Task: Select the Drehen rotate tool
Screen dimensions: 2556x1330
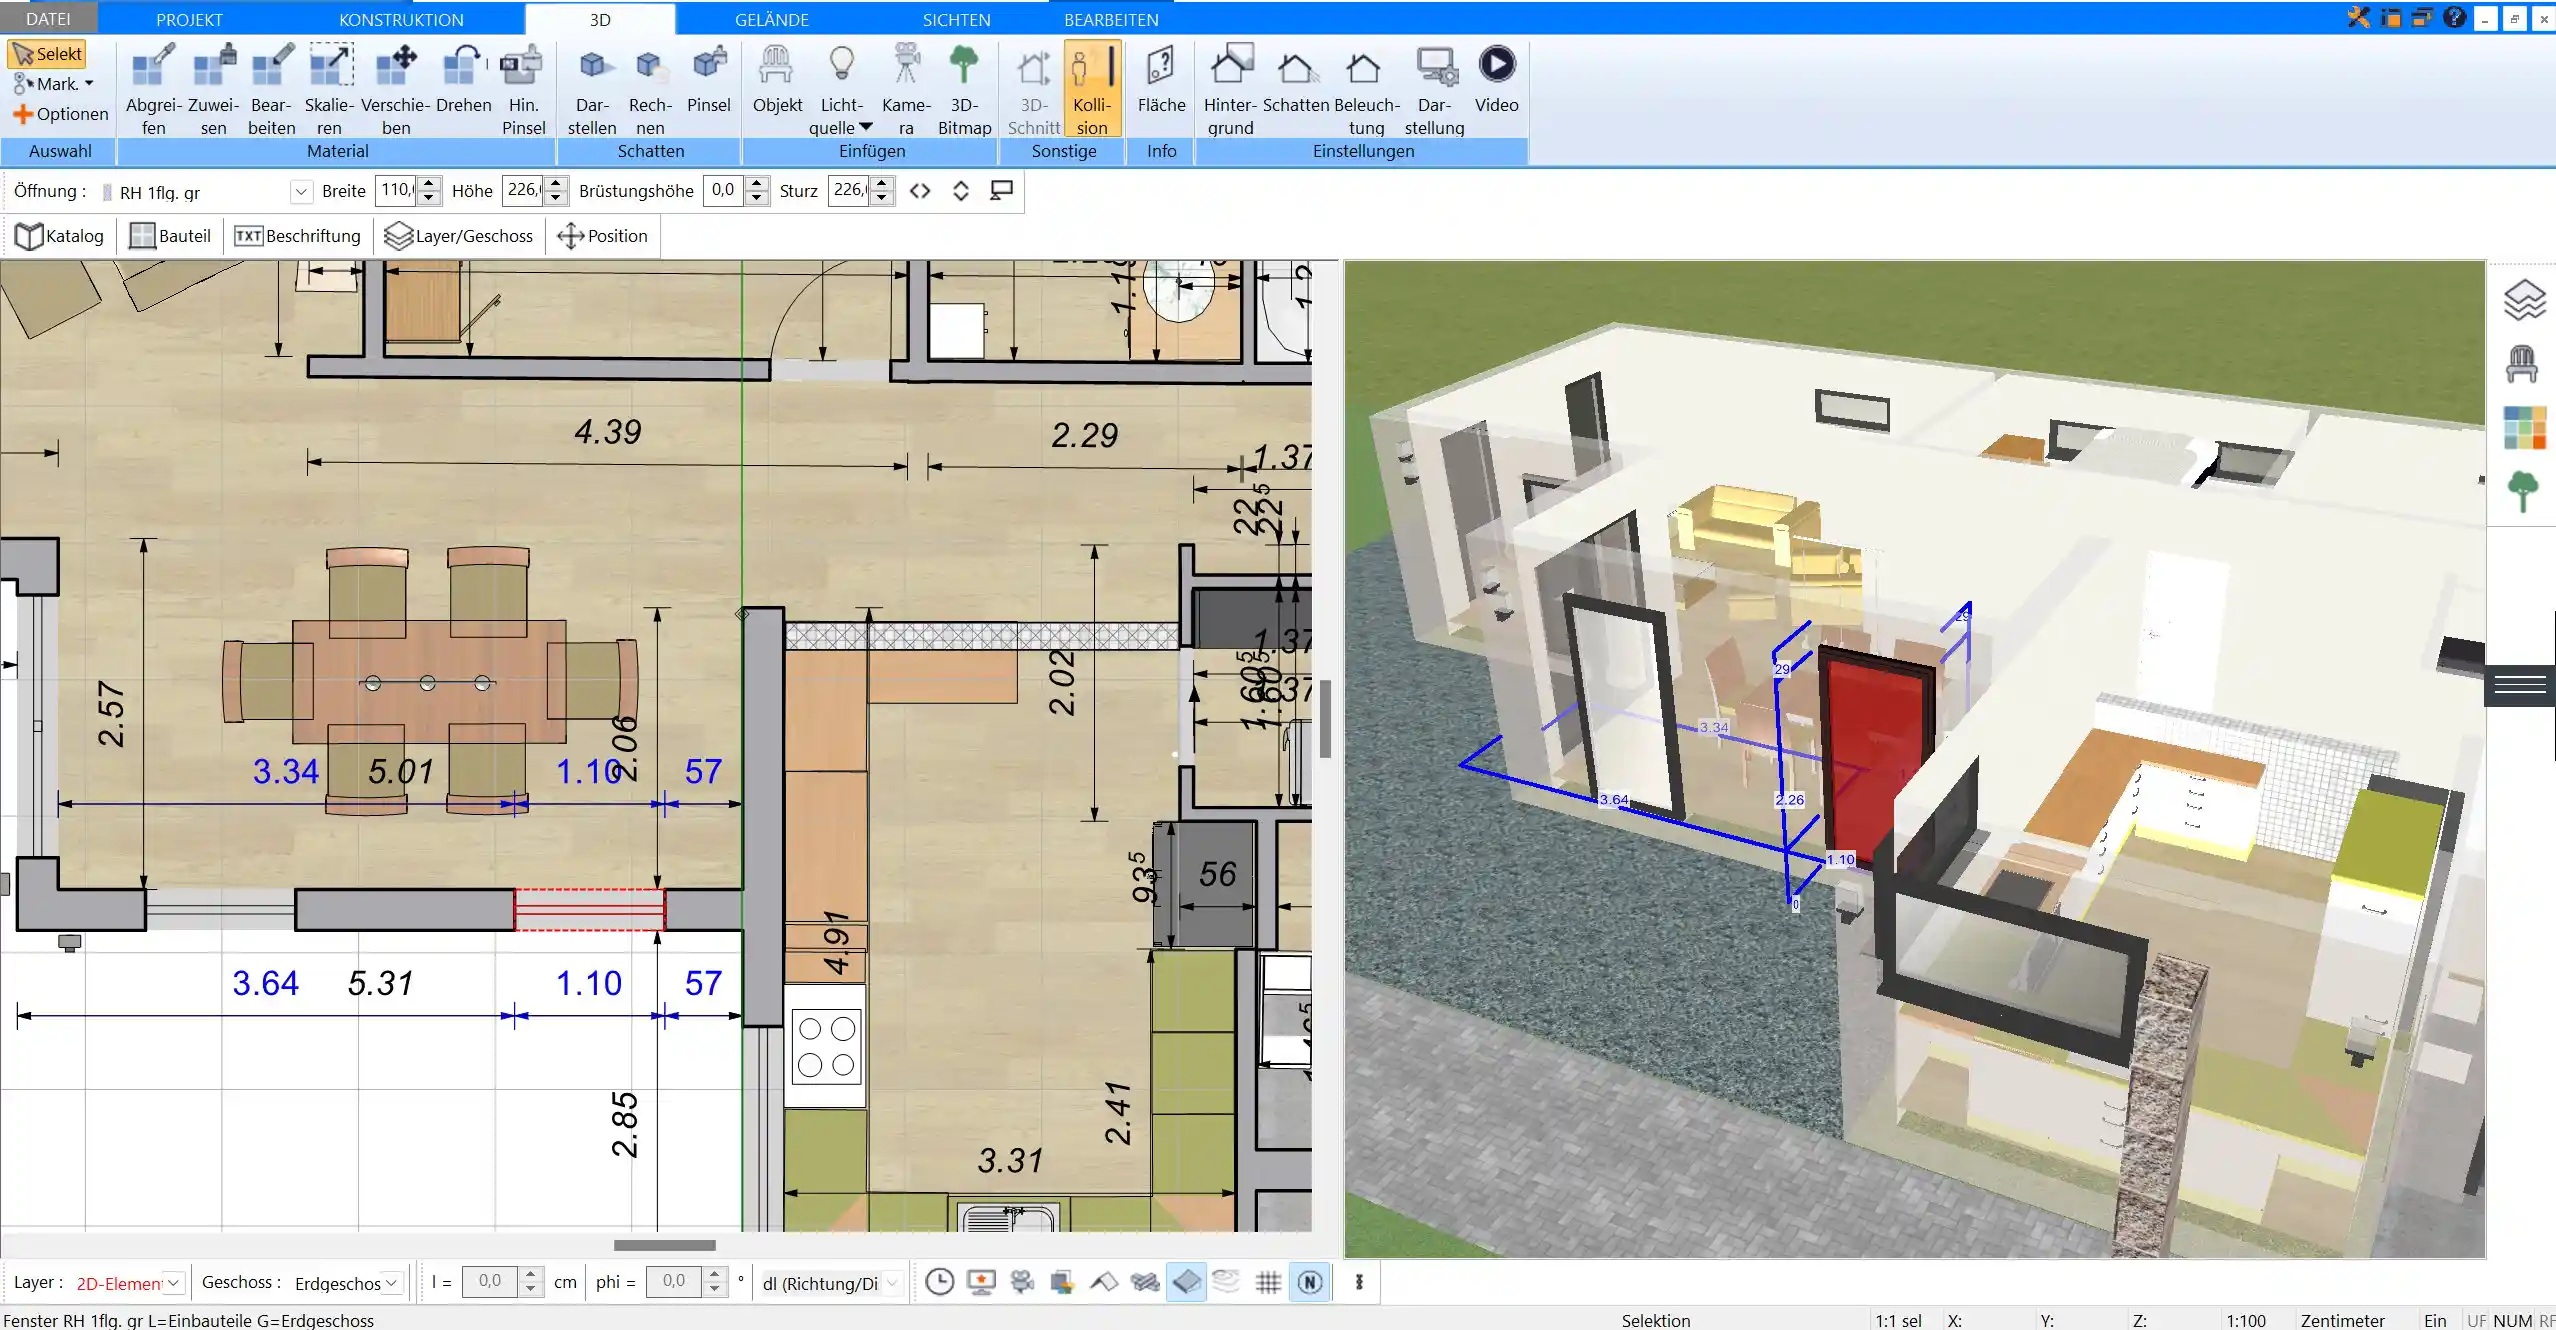Action: (464, 79)
